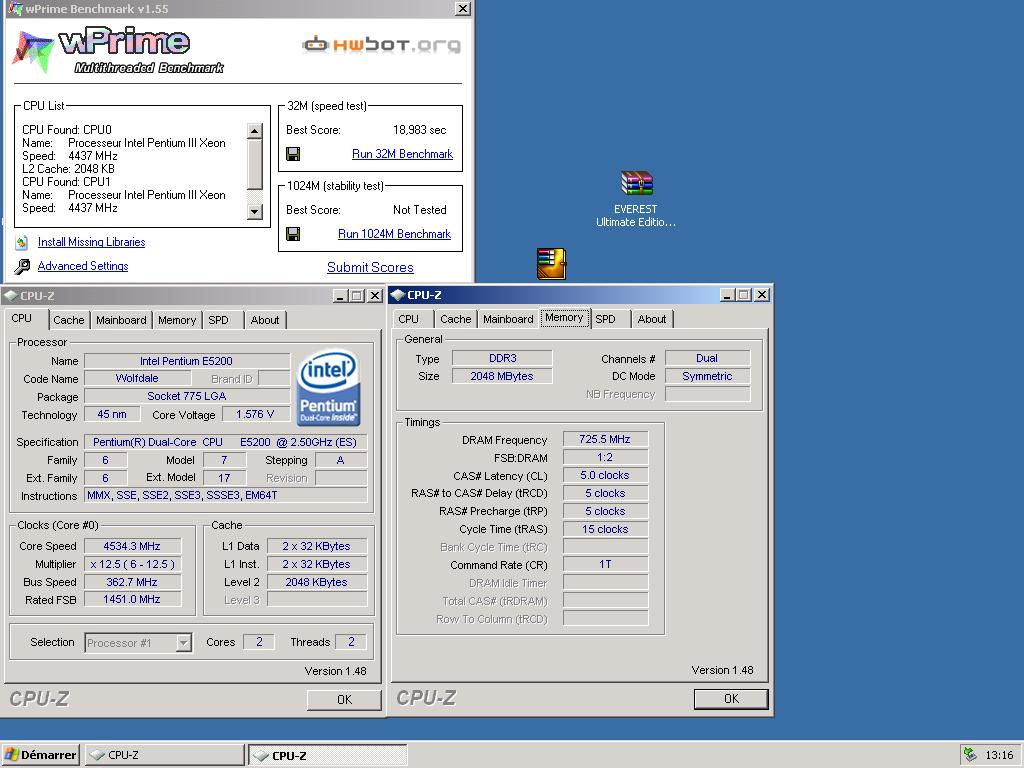Open Cache tab in right CPU-Z window
This screenshot has width=1024, height=768.
click(456, 319)
